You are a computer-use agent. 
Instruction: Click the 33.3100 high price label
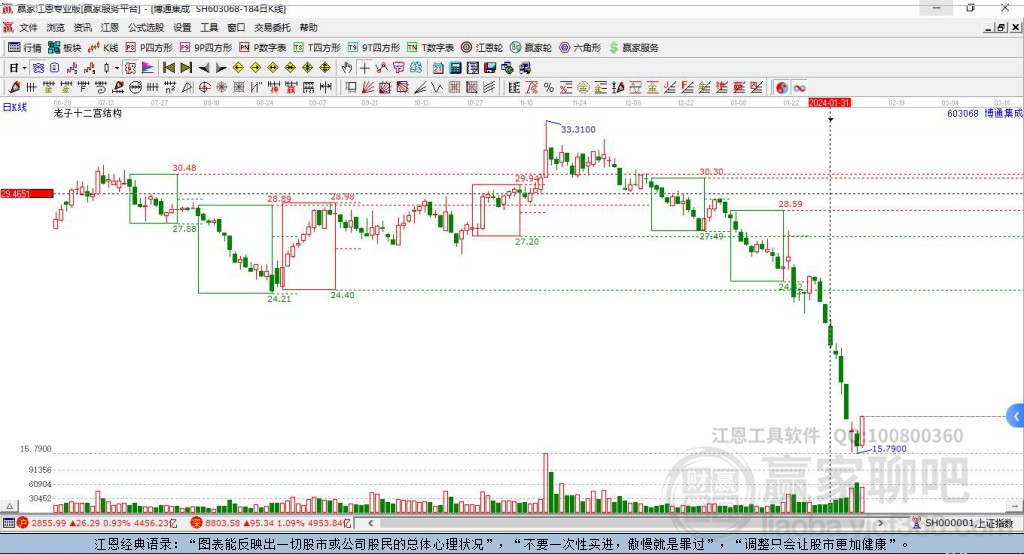point(578,129)
